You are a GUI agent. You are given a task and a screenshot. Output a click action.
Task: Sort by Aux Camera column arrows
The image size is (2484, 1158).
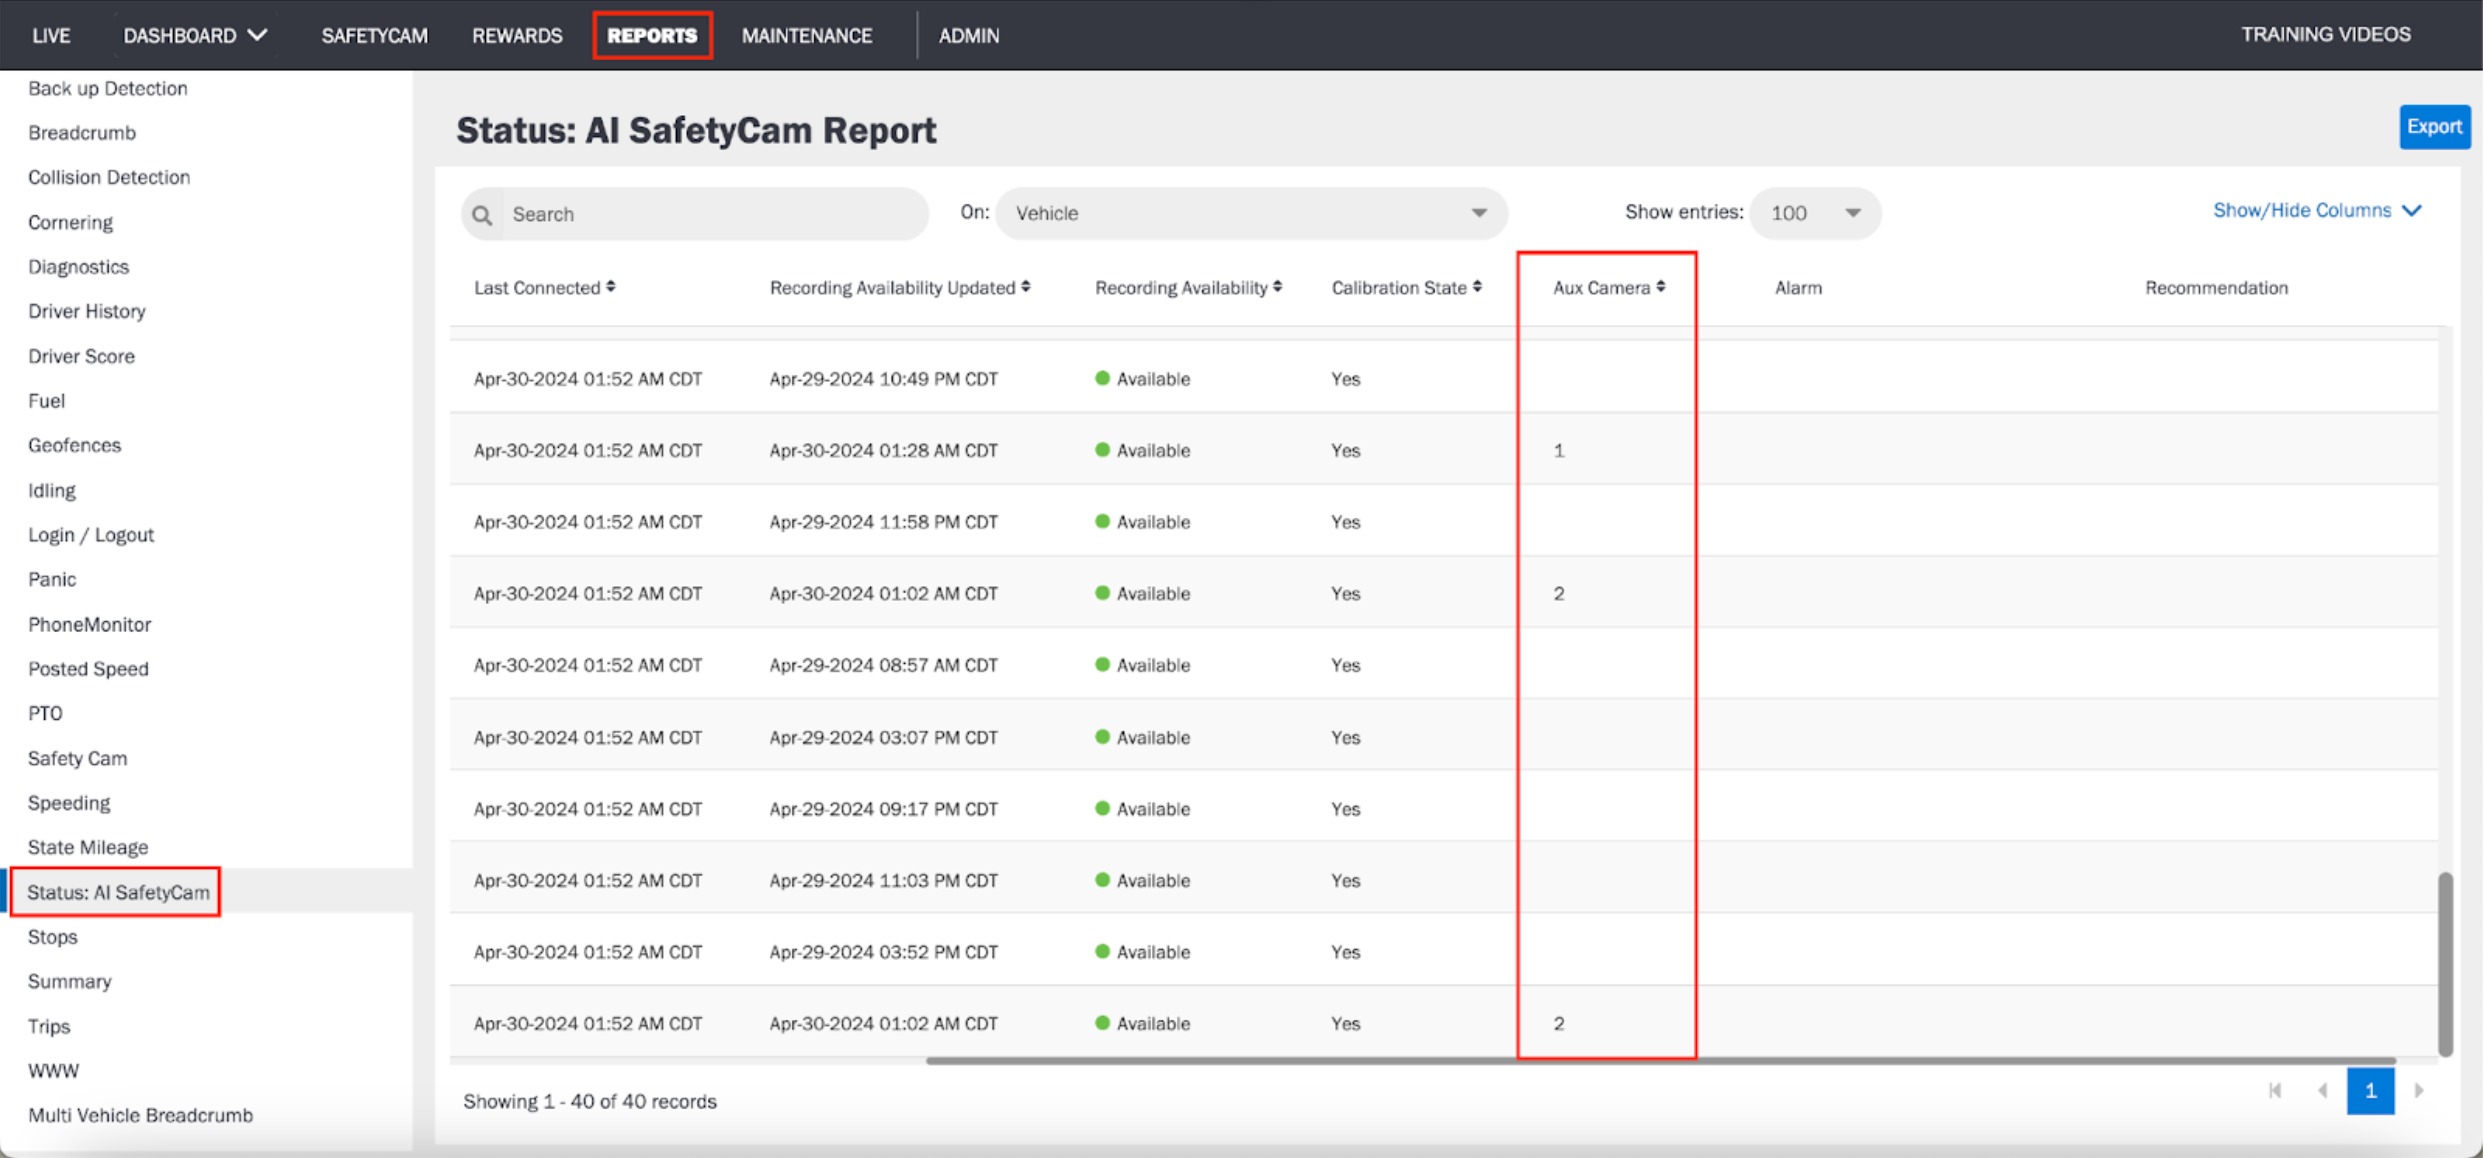[x=1661, y=287]
